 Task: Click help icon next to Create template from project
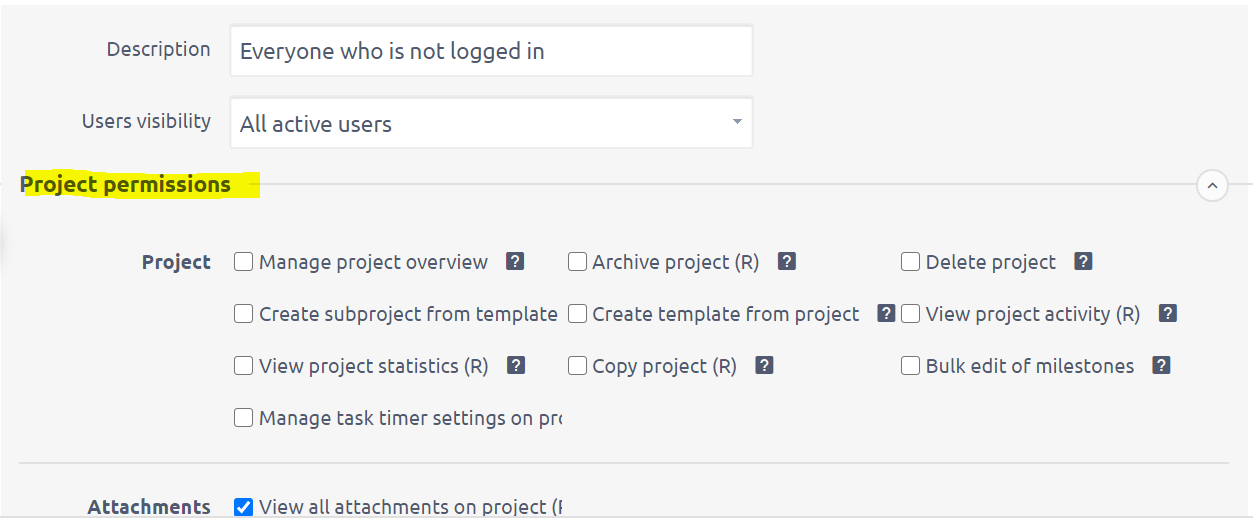[x=886, y=314]
